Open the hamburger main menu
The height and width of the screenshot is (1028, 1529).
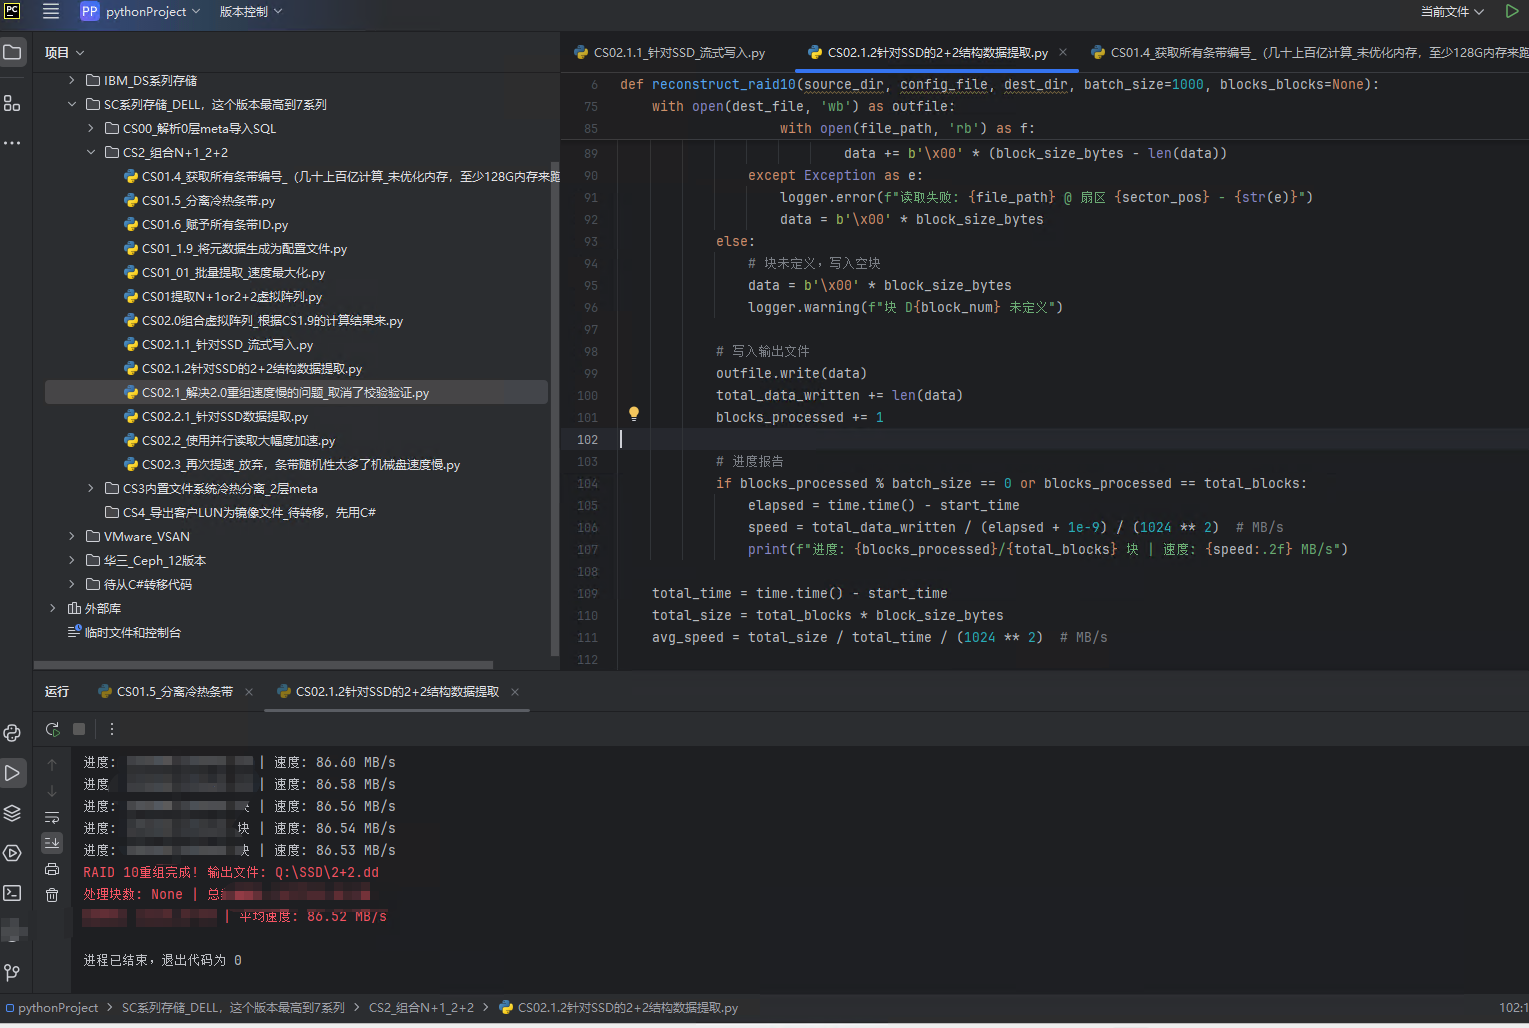click(x=50, y=11)
